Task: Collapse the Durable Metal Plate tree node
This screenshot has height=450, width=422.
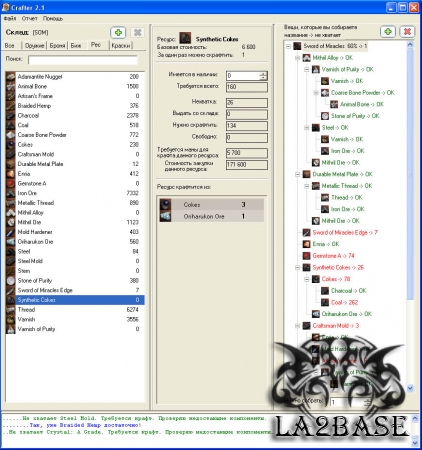Action: pyautogui.click(x=298, y=174)
